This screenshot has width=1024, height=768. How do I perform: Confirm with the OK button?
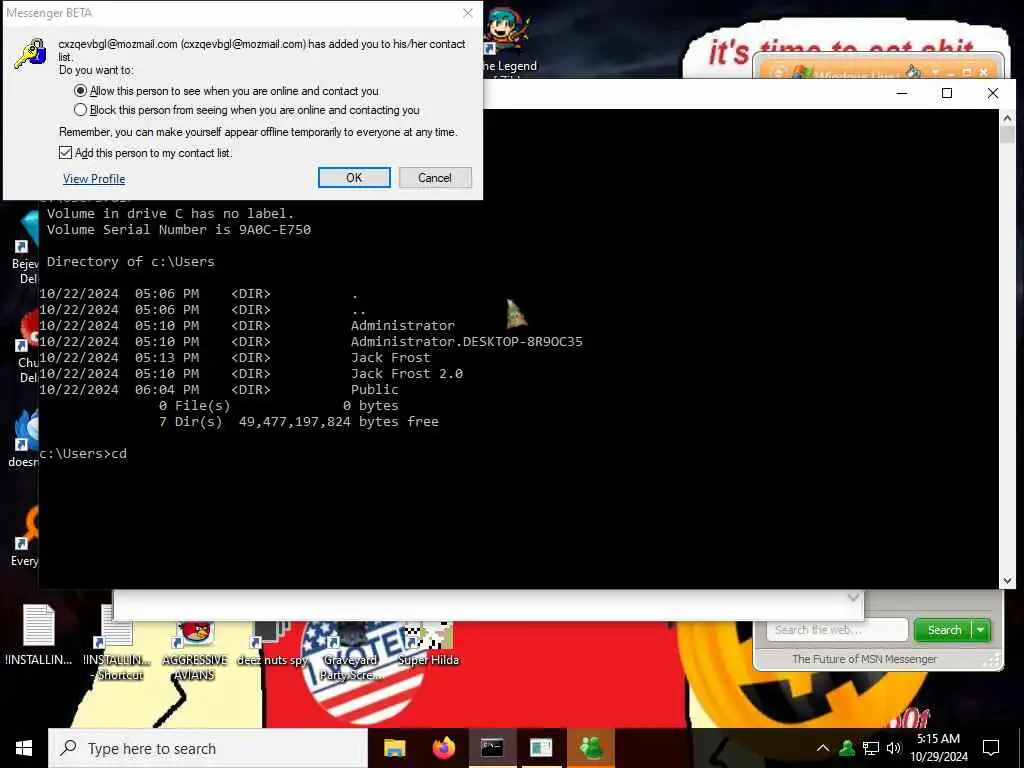click(354, 178)
